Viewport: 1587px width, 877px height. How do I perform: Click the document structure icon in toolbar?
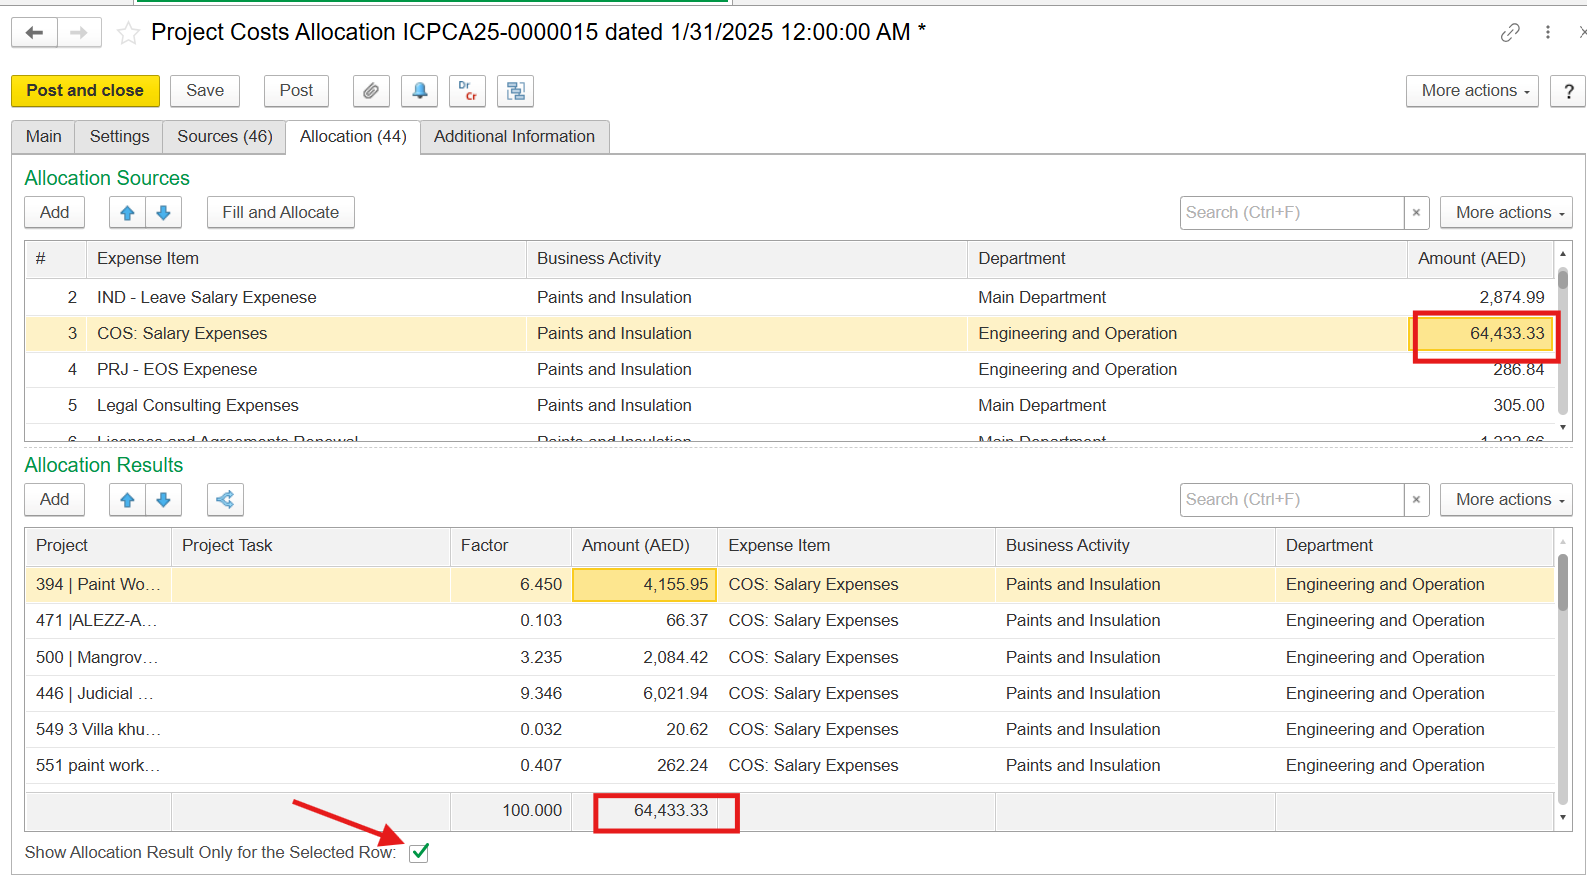coord(515,91)
